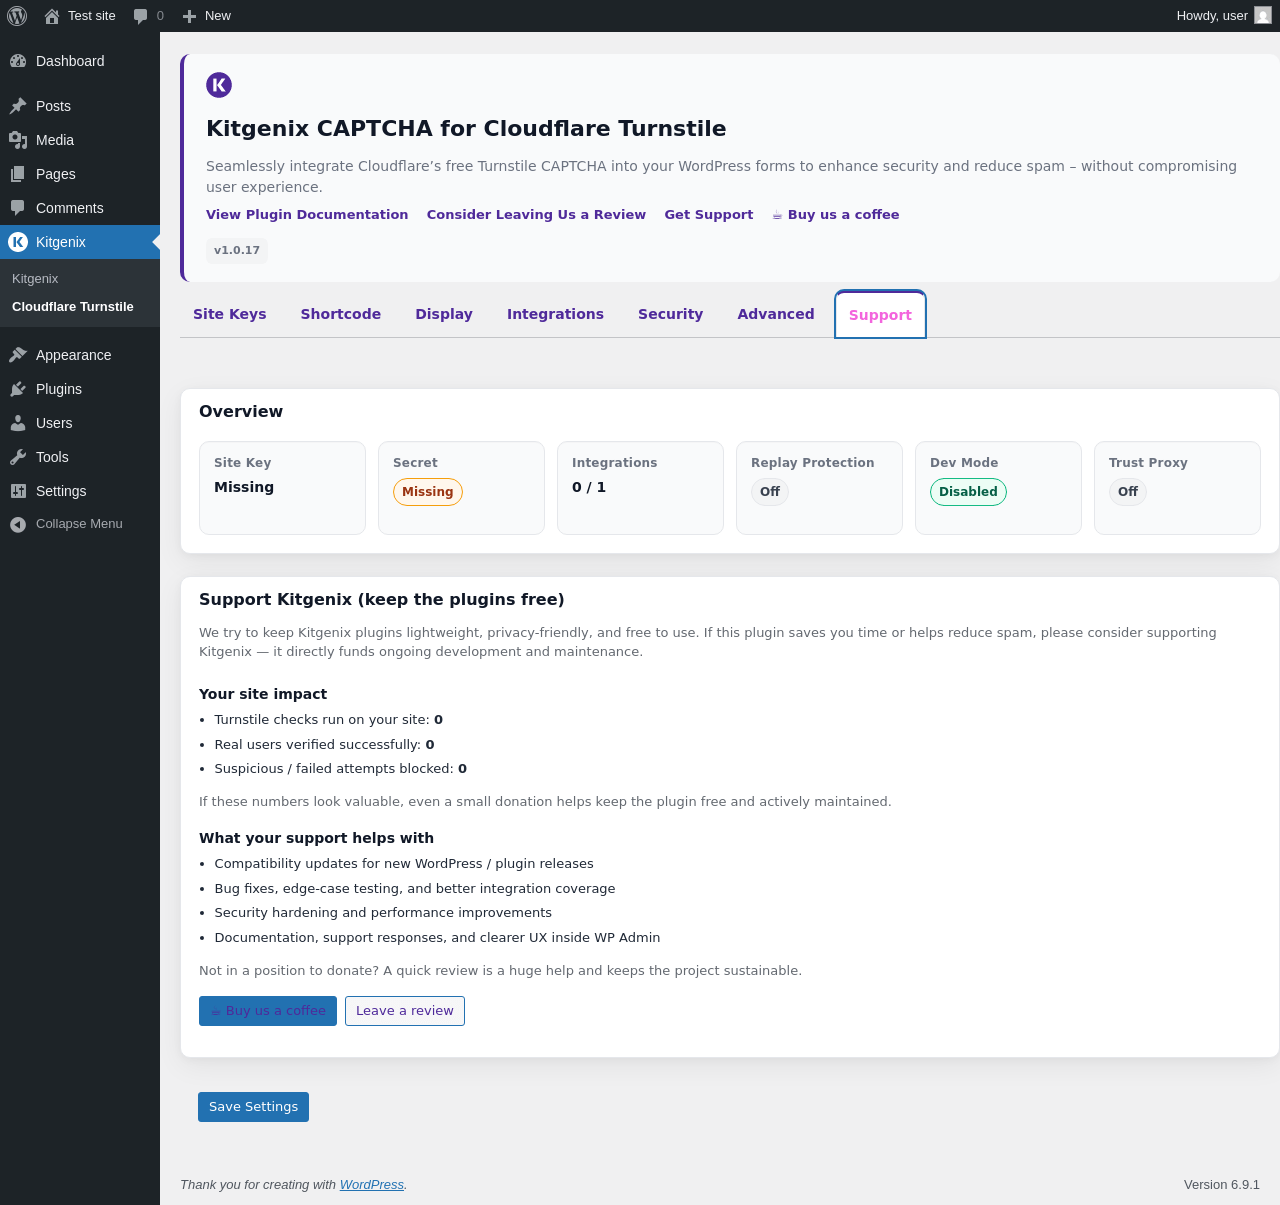The image size is (1280, 1205).
Task: Click the Leave a review button
Action: coord(405,1011)
